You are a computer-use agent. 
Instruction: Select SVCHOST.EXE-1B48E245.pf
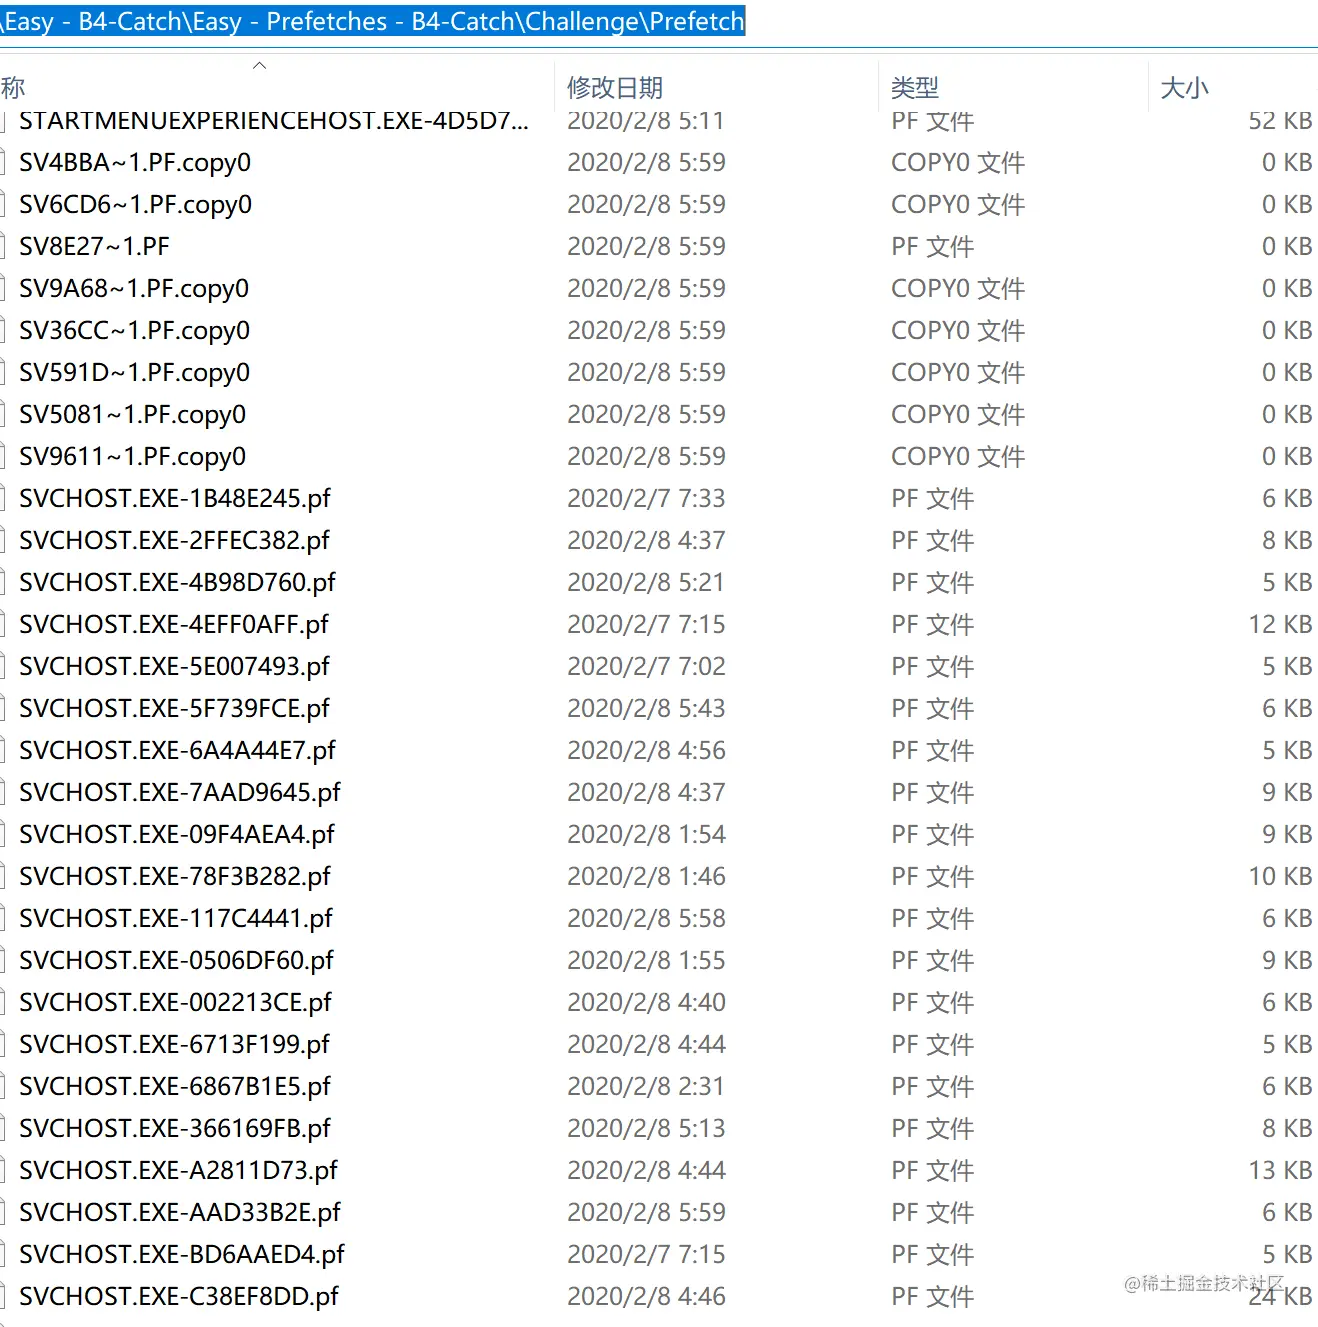point(174,499)
